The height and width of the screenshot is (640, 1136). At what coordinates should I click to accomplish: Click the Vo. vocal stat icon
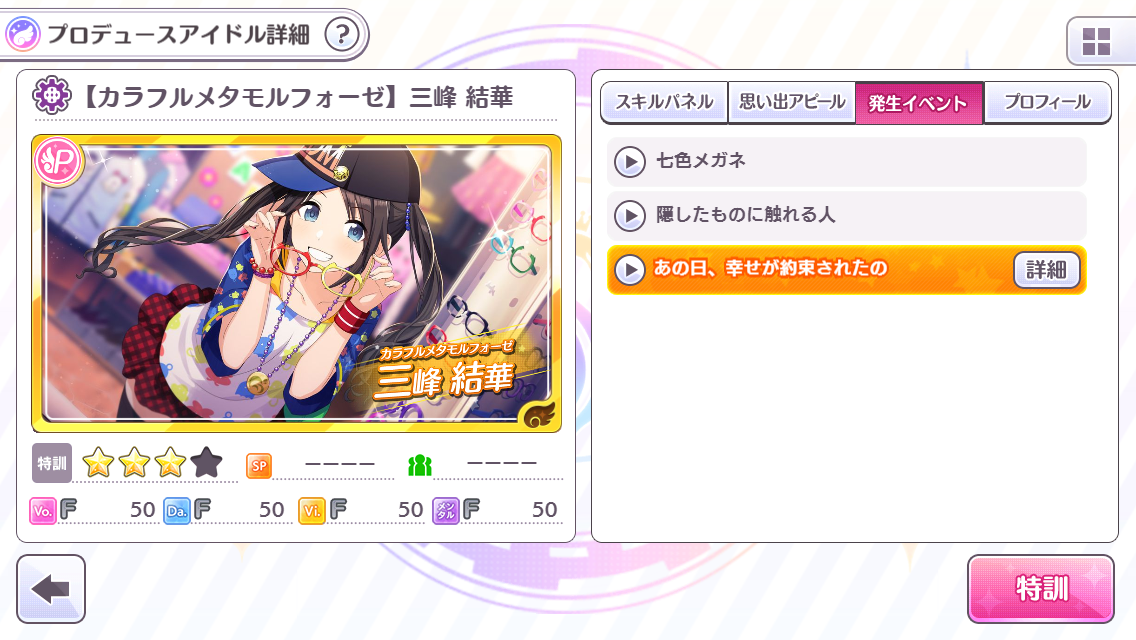[x=43, y=510]
